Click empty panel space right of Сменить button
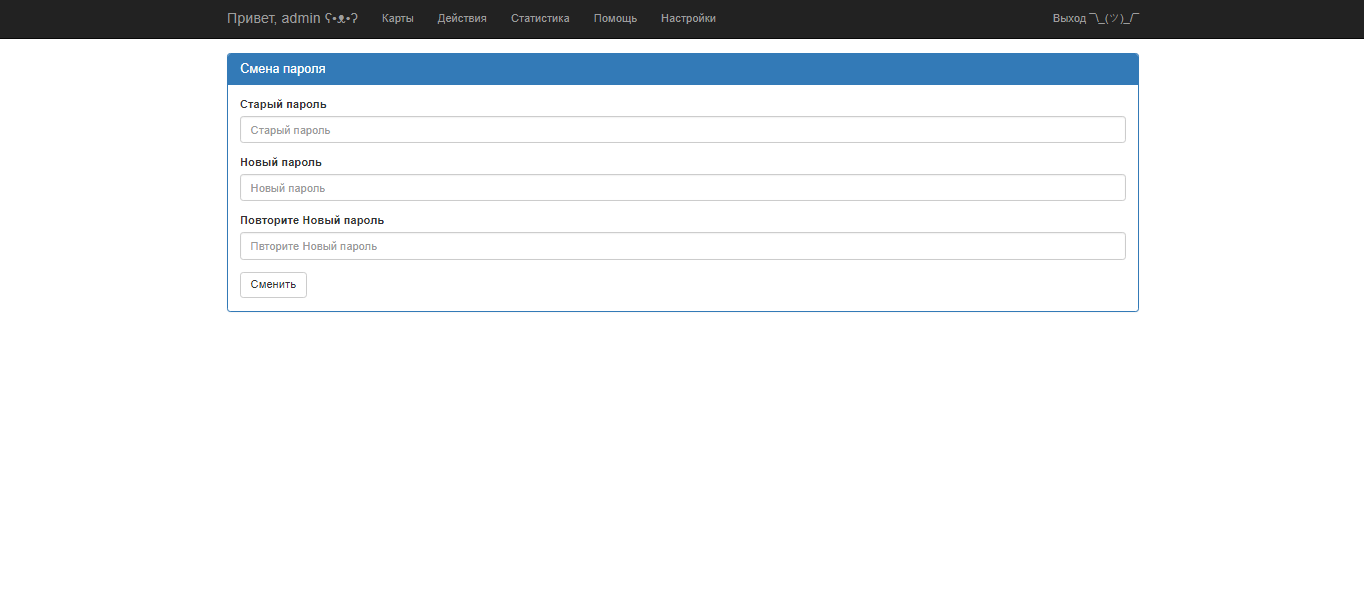The height and width of the screenshot is (596, 1364). click(x=700, y=285)
